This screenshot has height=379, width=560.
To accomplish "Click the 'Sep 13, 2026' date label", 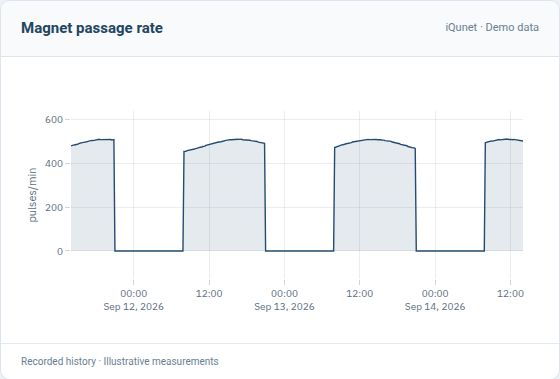I will pyautogui.click(x=284, y=307).
